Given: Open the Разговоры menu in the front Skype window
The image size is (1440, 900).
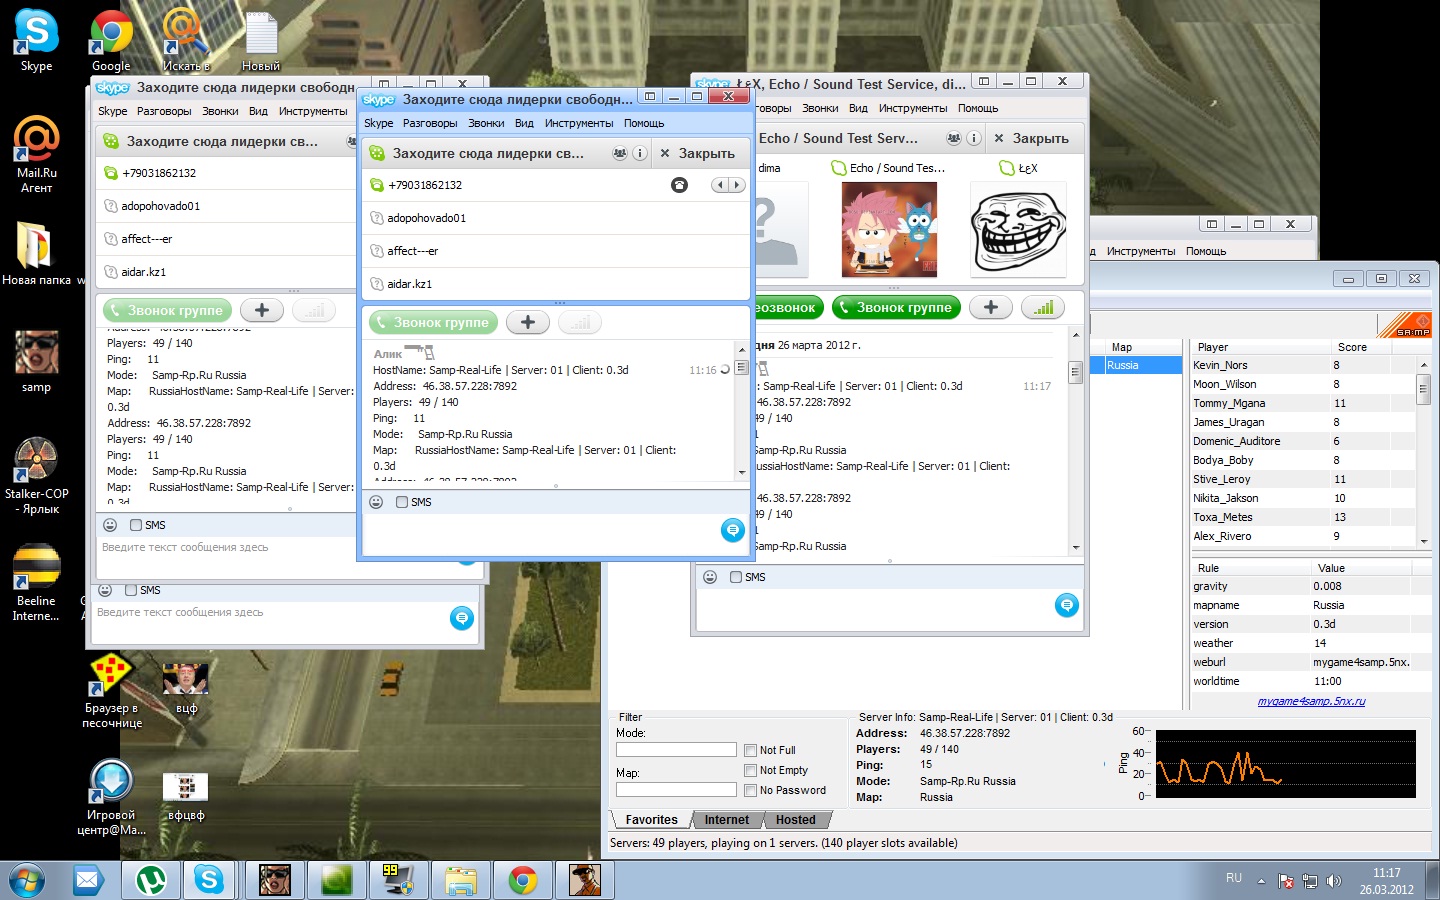Looking at the screenshot, I should (x=430, y=123).
